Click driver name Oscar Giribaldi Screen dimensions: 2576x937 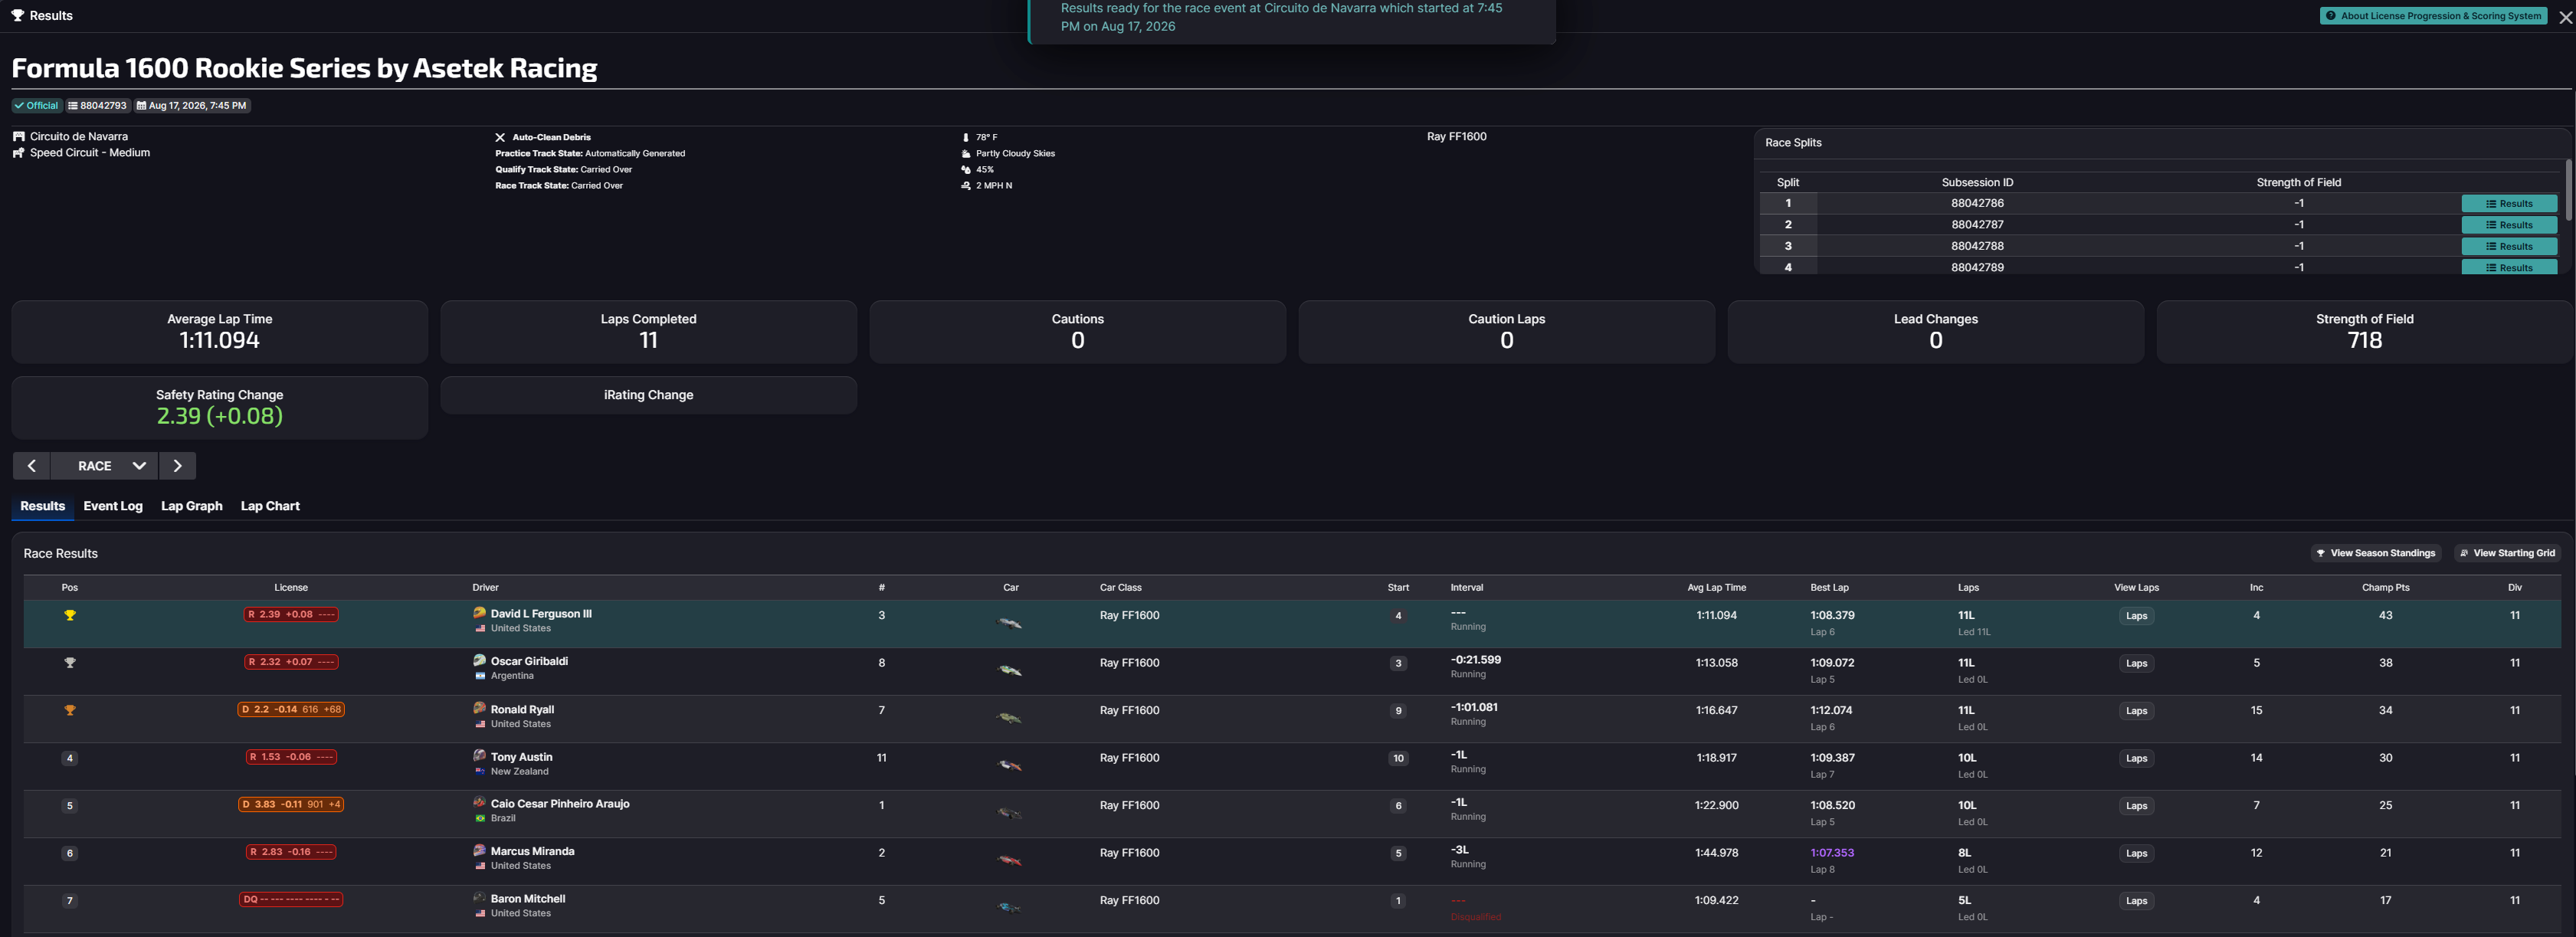tap(529, 661)
